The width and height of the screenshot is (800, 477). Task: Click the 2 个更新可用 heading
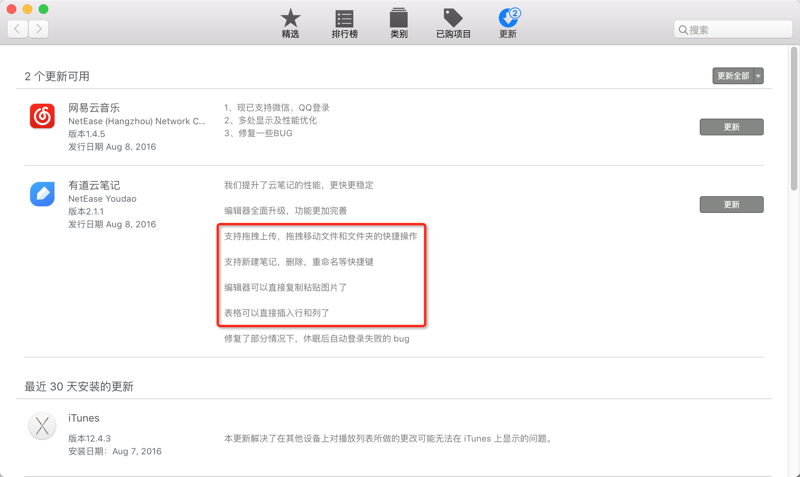57,77
